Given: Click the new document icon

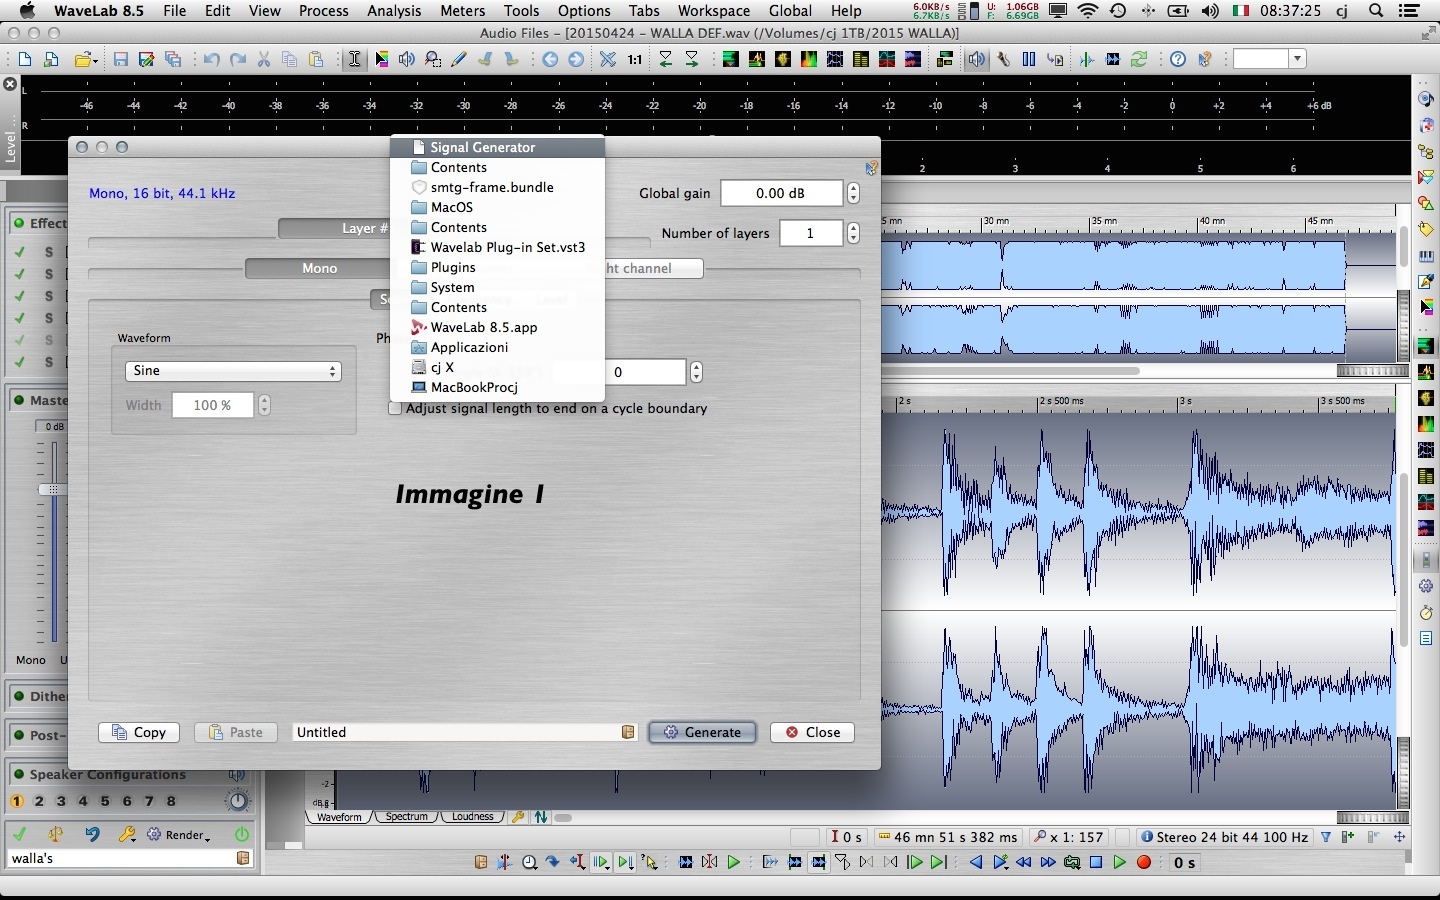Looking at the screenshot, I should coord(25,60).
